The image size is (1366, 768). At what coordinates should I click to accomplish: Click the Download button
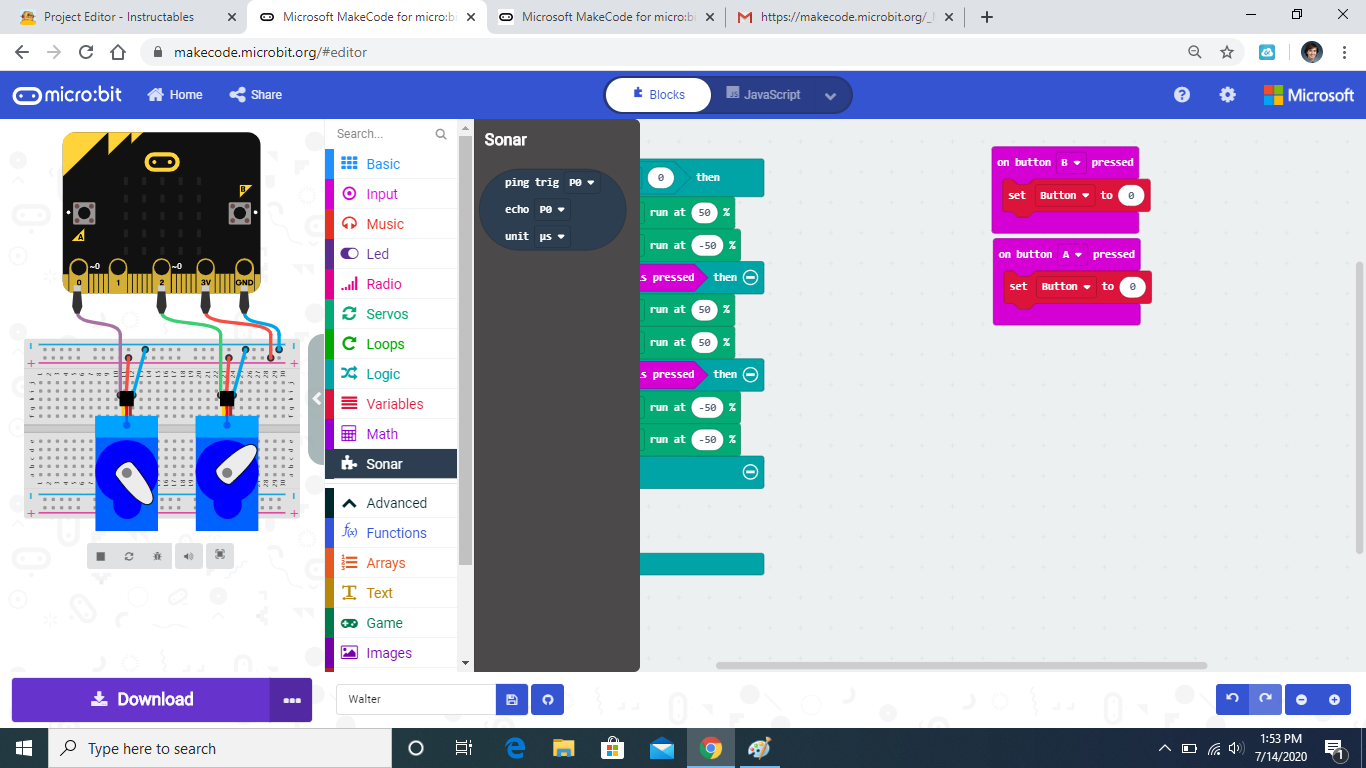tap(141, 700)
